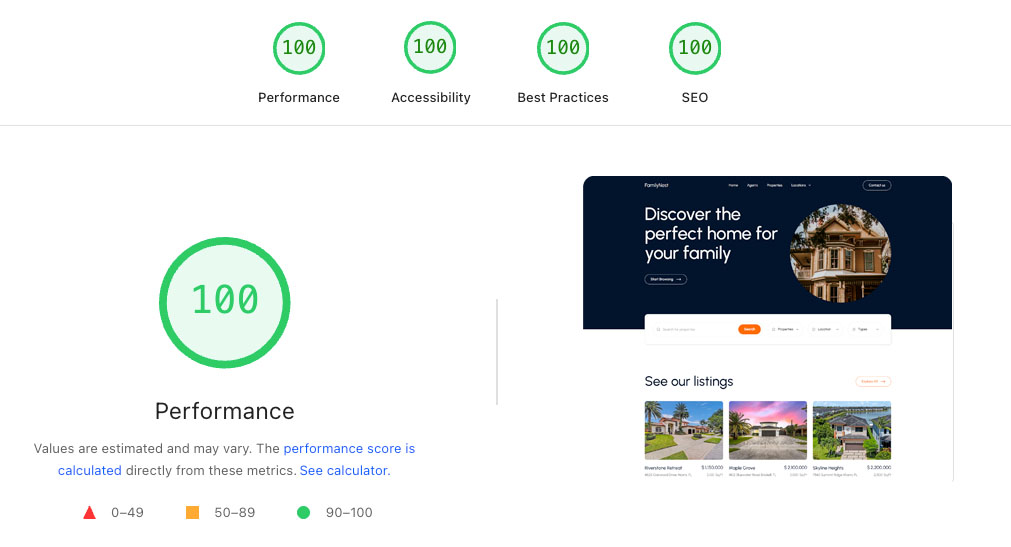Click the Skyline Heights listing photo
1011x547 pixels.
[x=852, y=430]
